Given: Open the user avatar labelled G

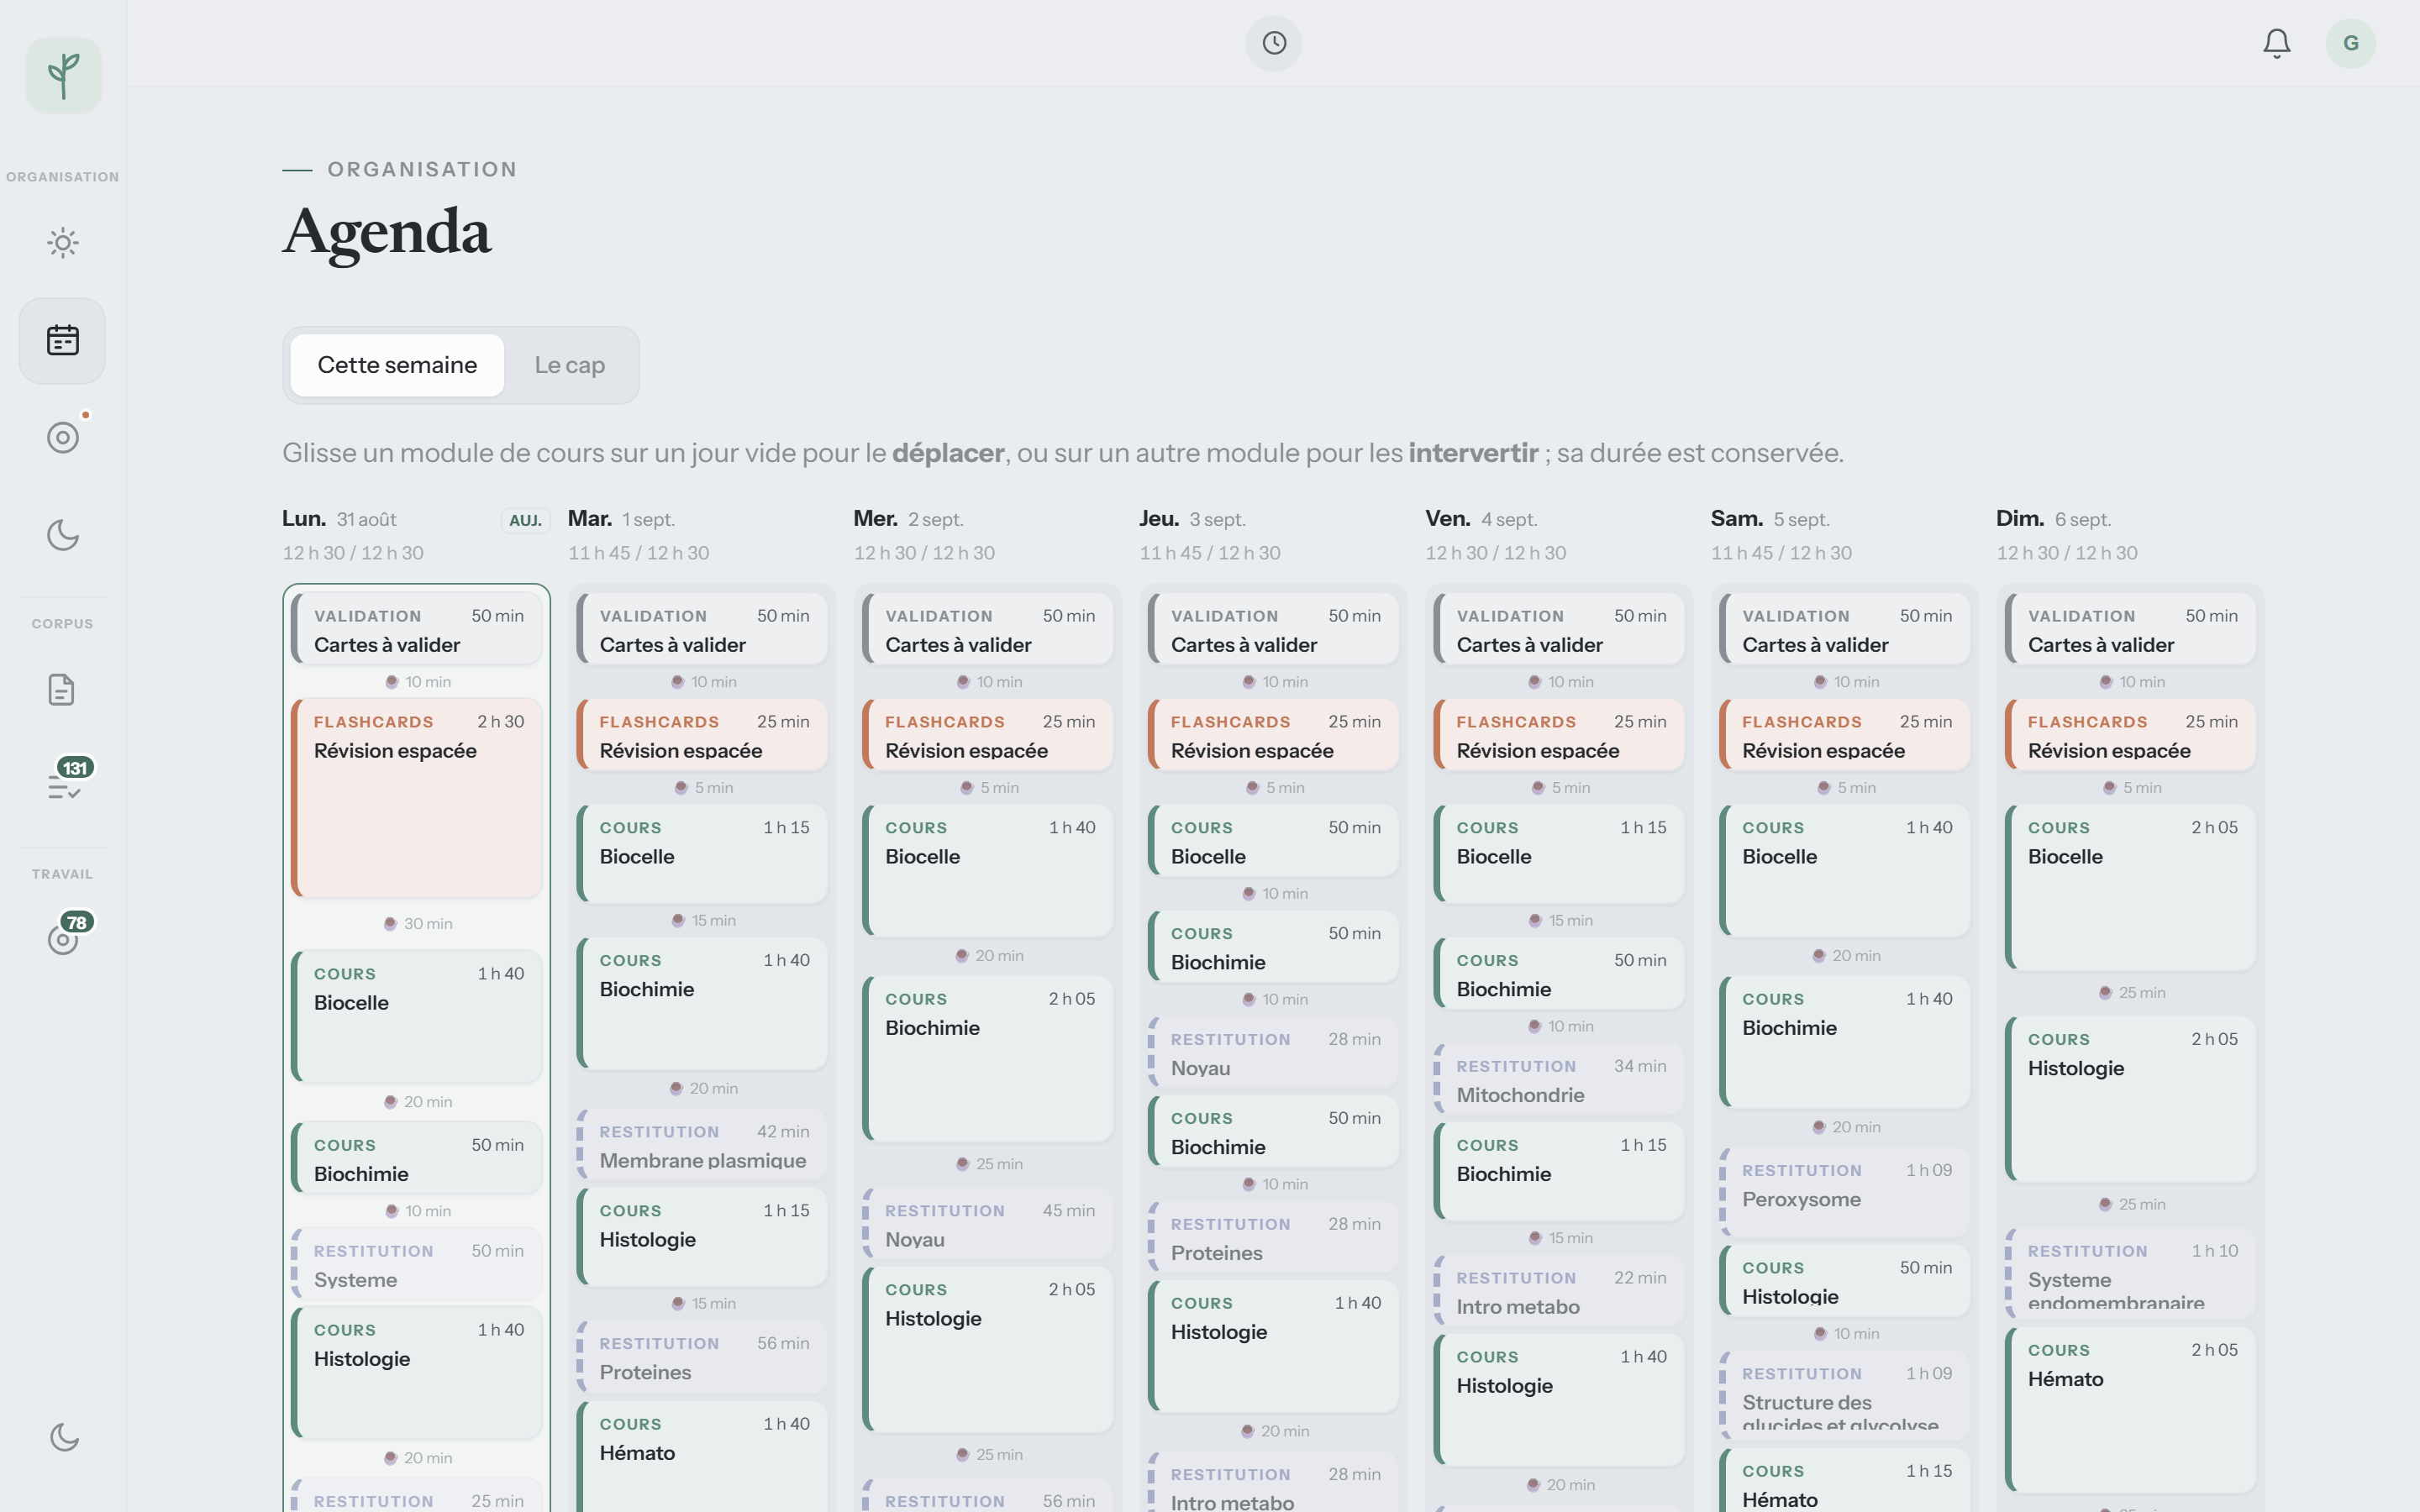Looking at the screenshot, I should [x=2350, y=43].
